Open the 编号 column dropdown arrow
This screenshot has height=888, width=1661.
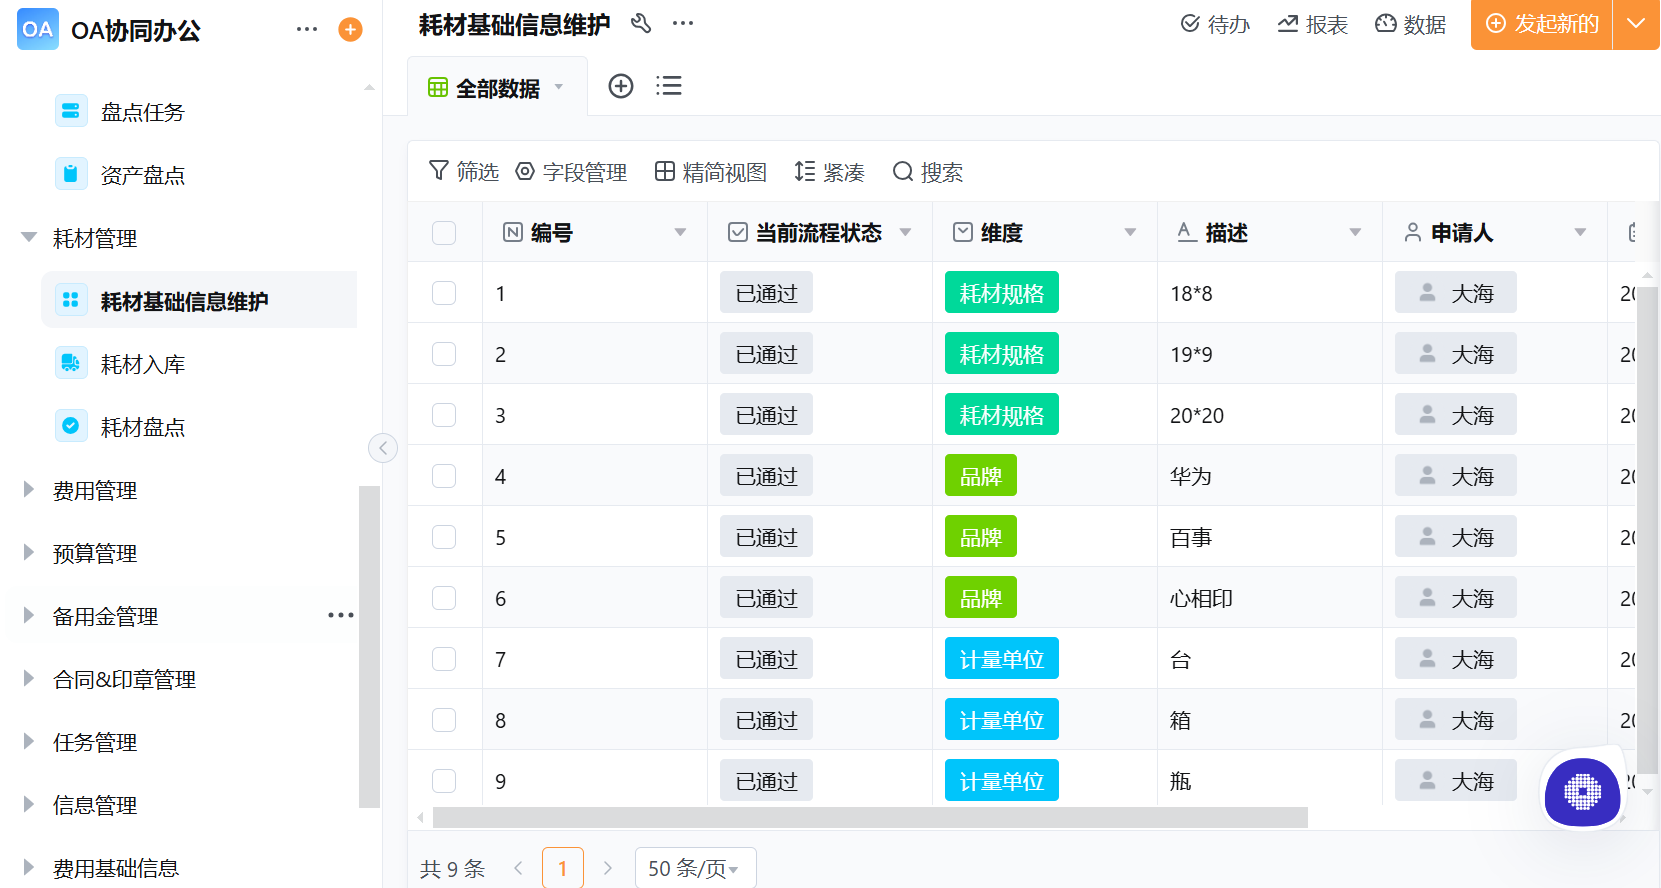pyautogui.click(x=680, y=232)
